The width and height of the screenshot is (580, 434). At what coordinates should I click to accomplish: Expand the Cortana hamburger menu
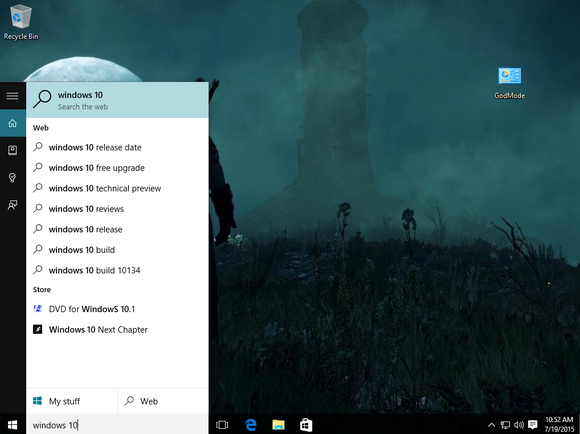13,95
